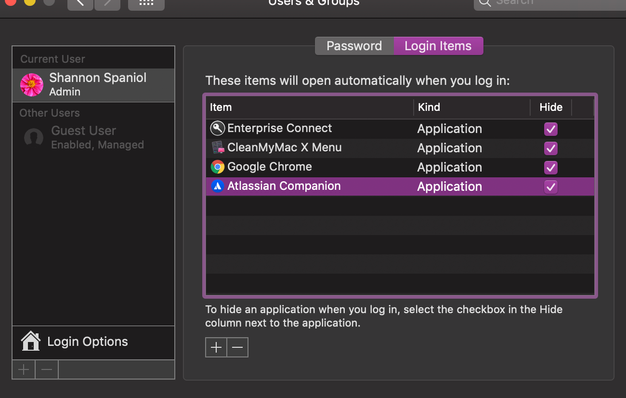Image resolution: width=626 pixels, height=398 pixels.
Task: Sort list by the Kind column header
Action: tap(471, 107)
